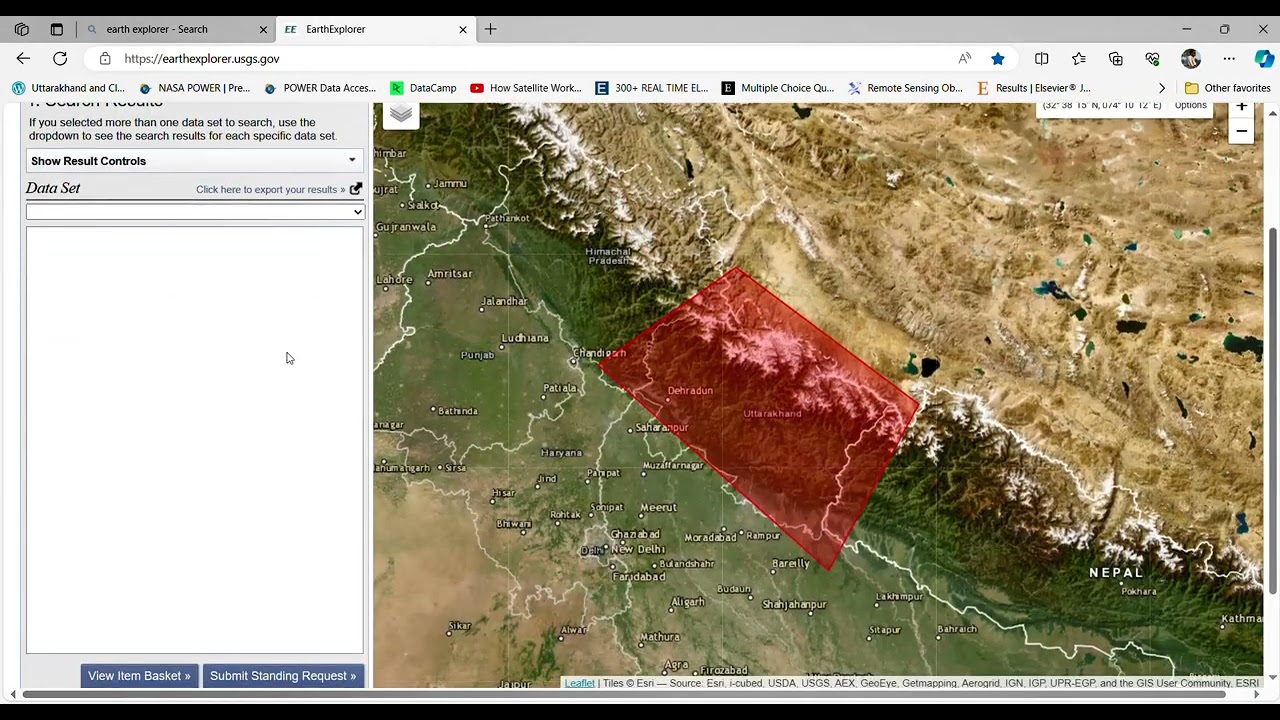
Task: Open the Collections icon
Action: pyautogui.click(x=1116, y=59)
